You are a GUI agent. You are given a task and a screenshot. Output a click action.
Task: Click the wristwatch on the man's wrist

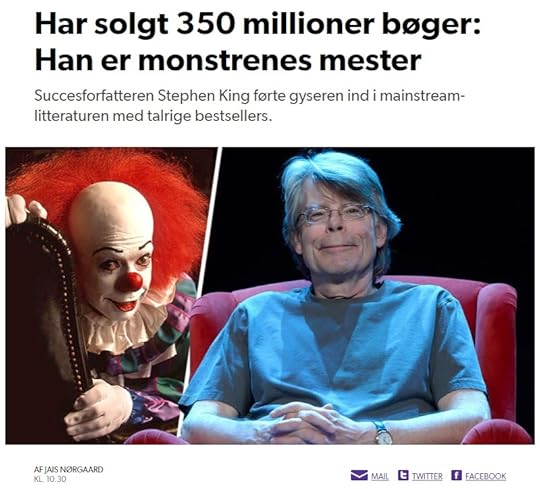383,434
